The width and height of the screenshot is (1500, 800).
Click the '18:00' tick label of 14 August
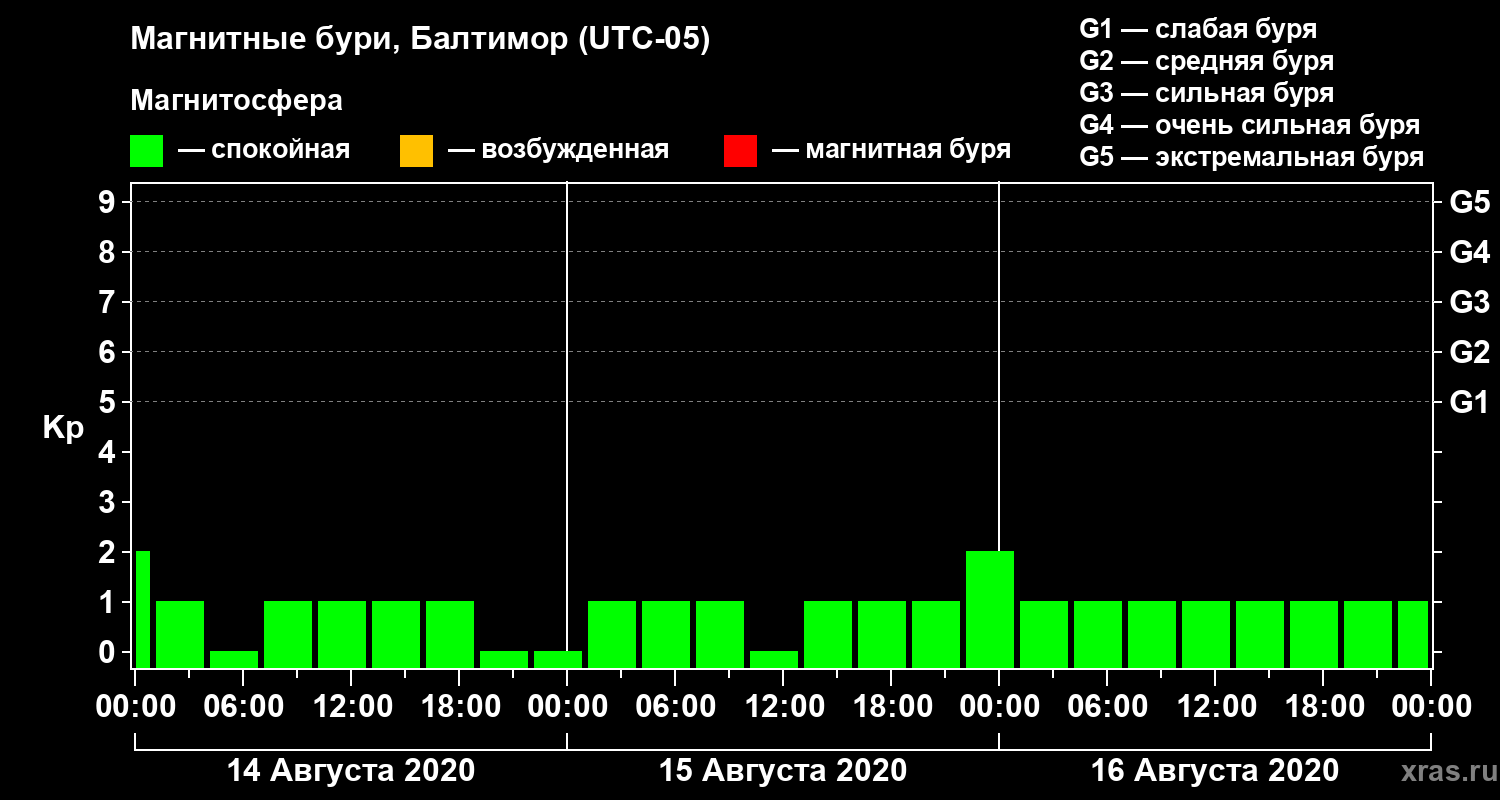tap(459, 707)
